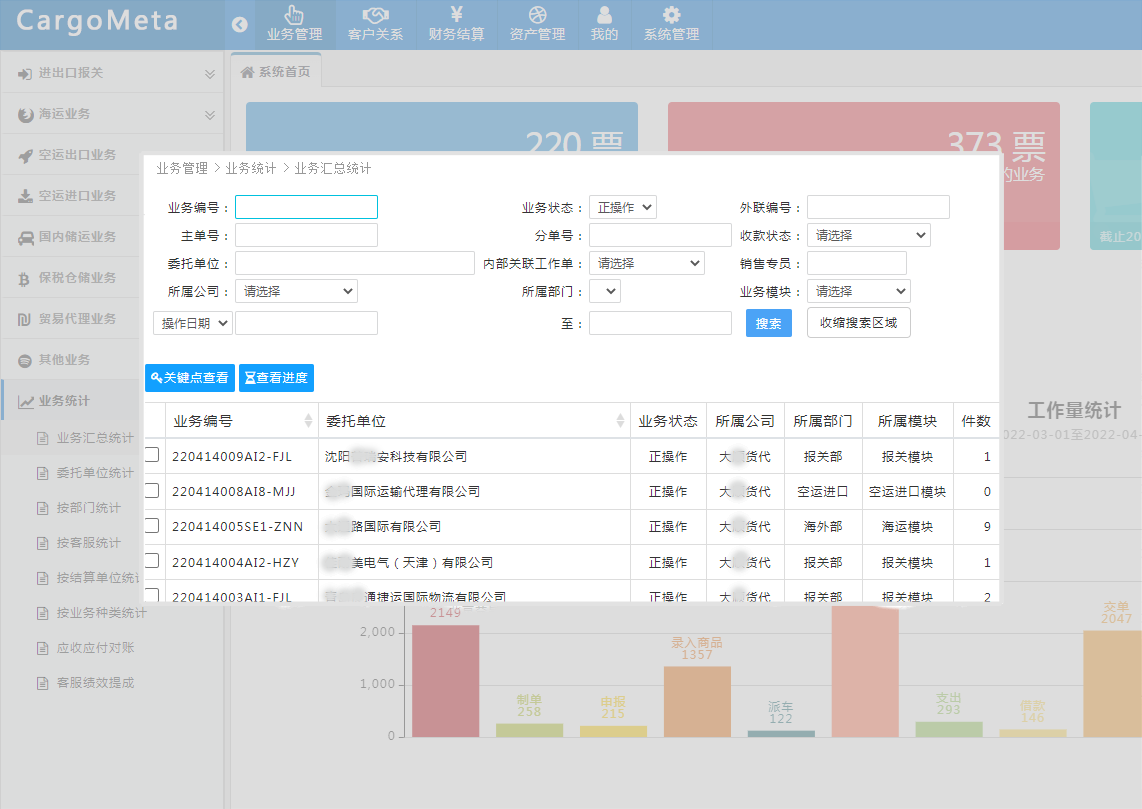Screen dimensions: 1142x809
Task: Select the 220414005SE1-ZNN row checkbox
Action: coord(152,525)
